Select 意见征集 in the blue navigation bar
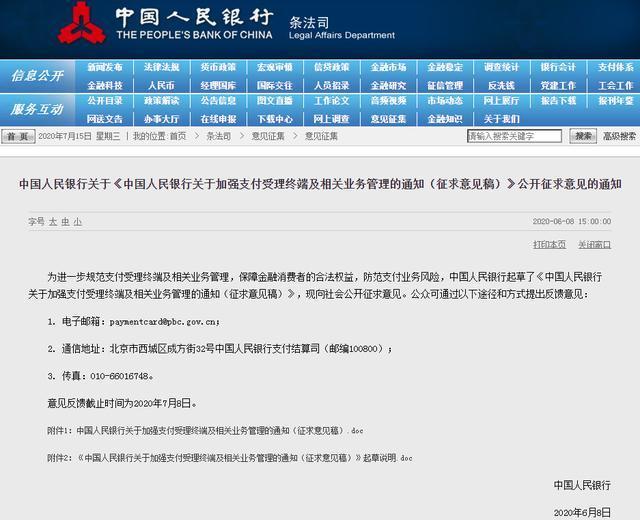 (x=388, y=119)
